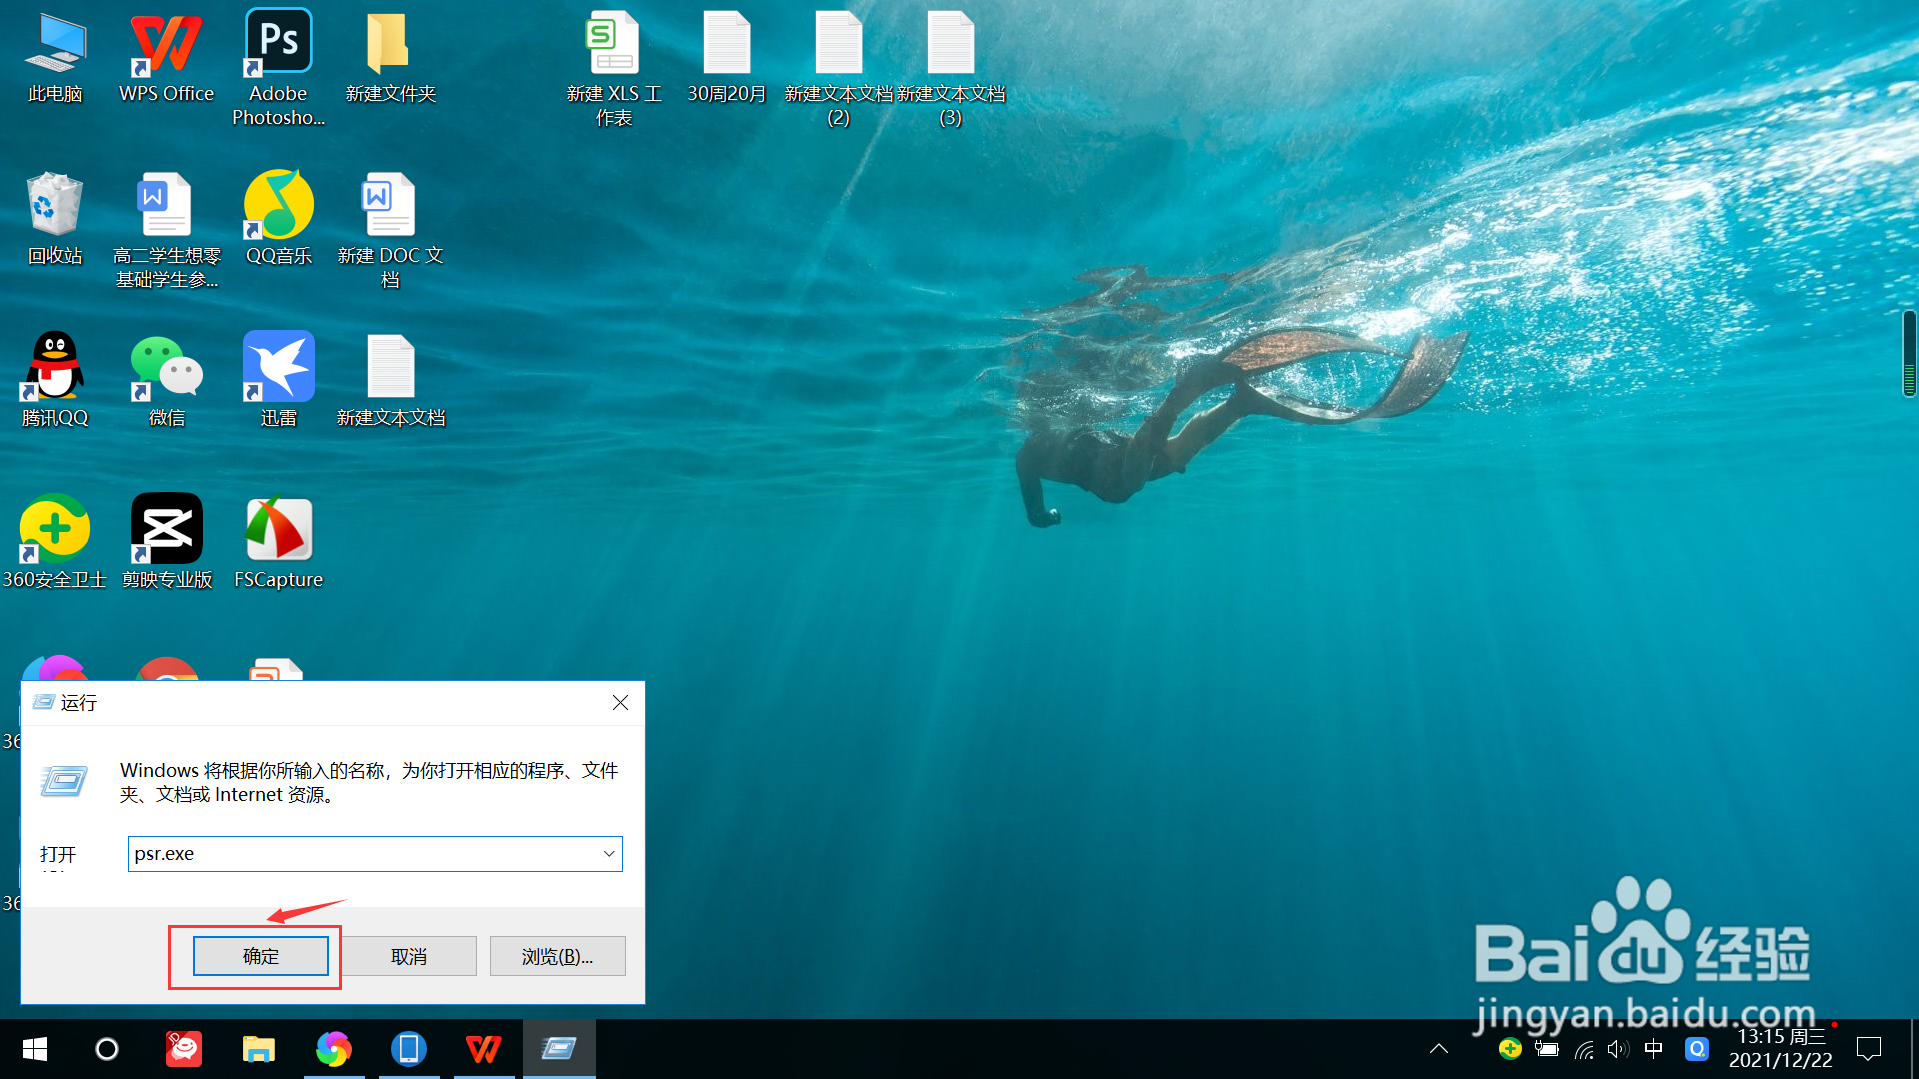Open the volume speaker tray icon
This screenshot has width=1919, height=1079.
[1618, 1049]
